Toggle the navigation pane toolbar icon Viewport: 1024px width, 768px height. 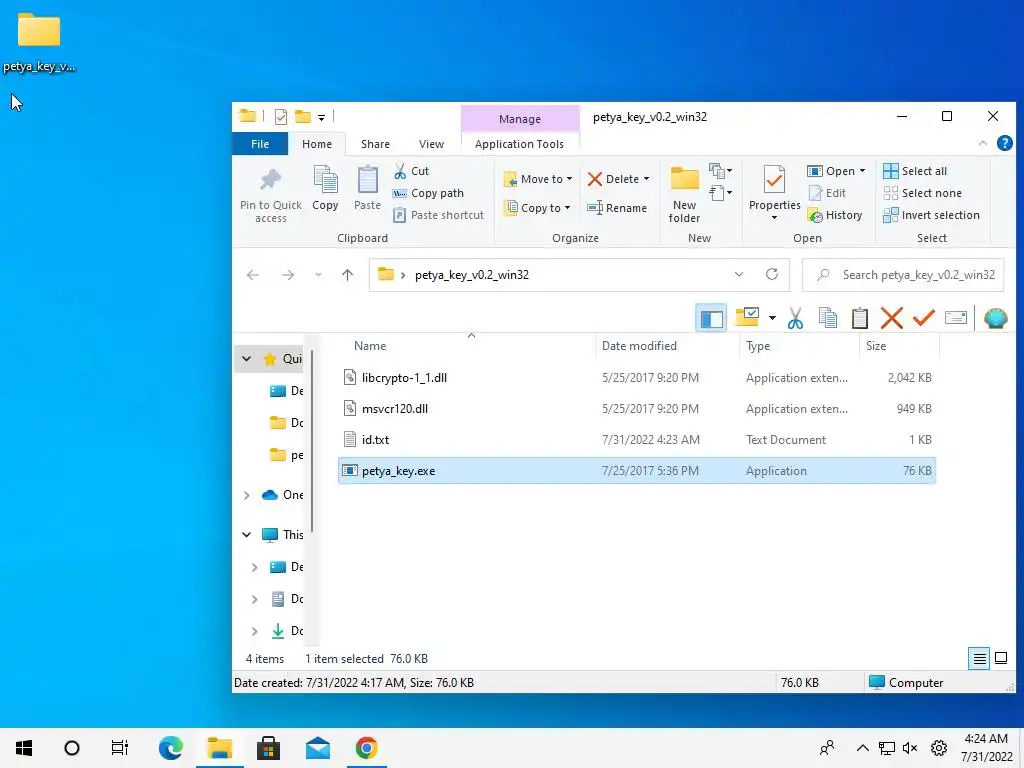click(x=711, y=318)
